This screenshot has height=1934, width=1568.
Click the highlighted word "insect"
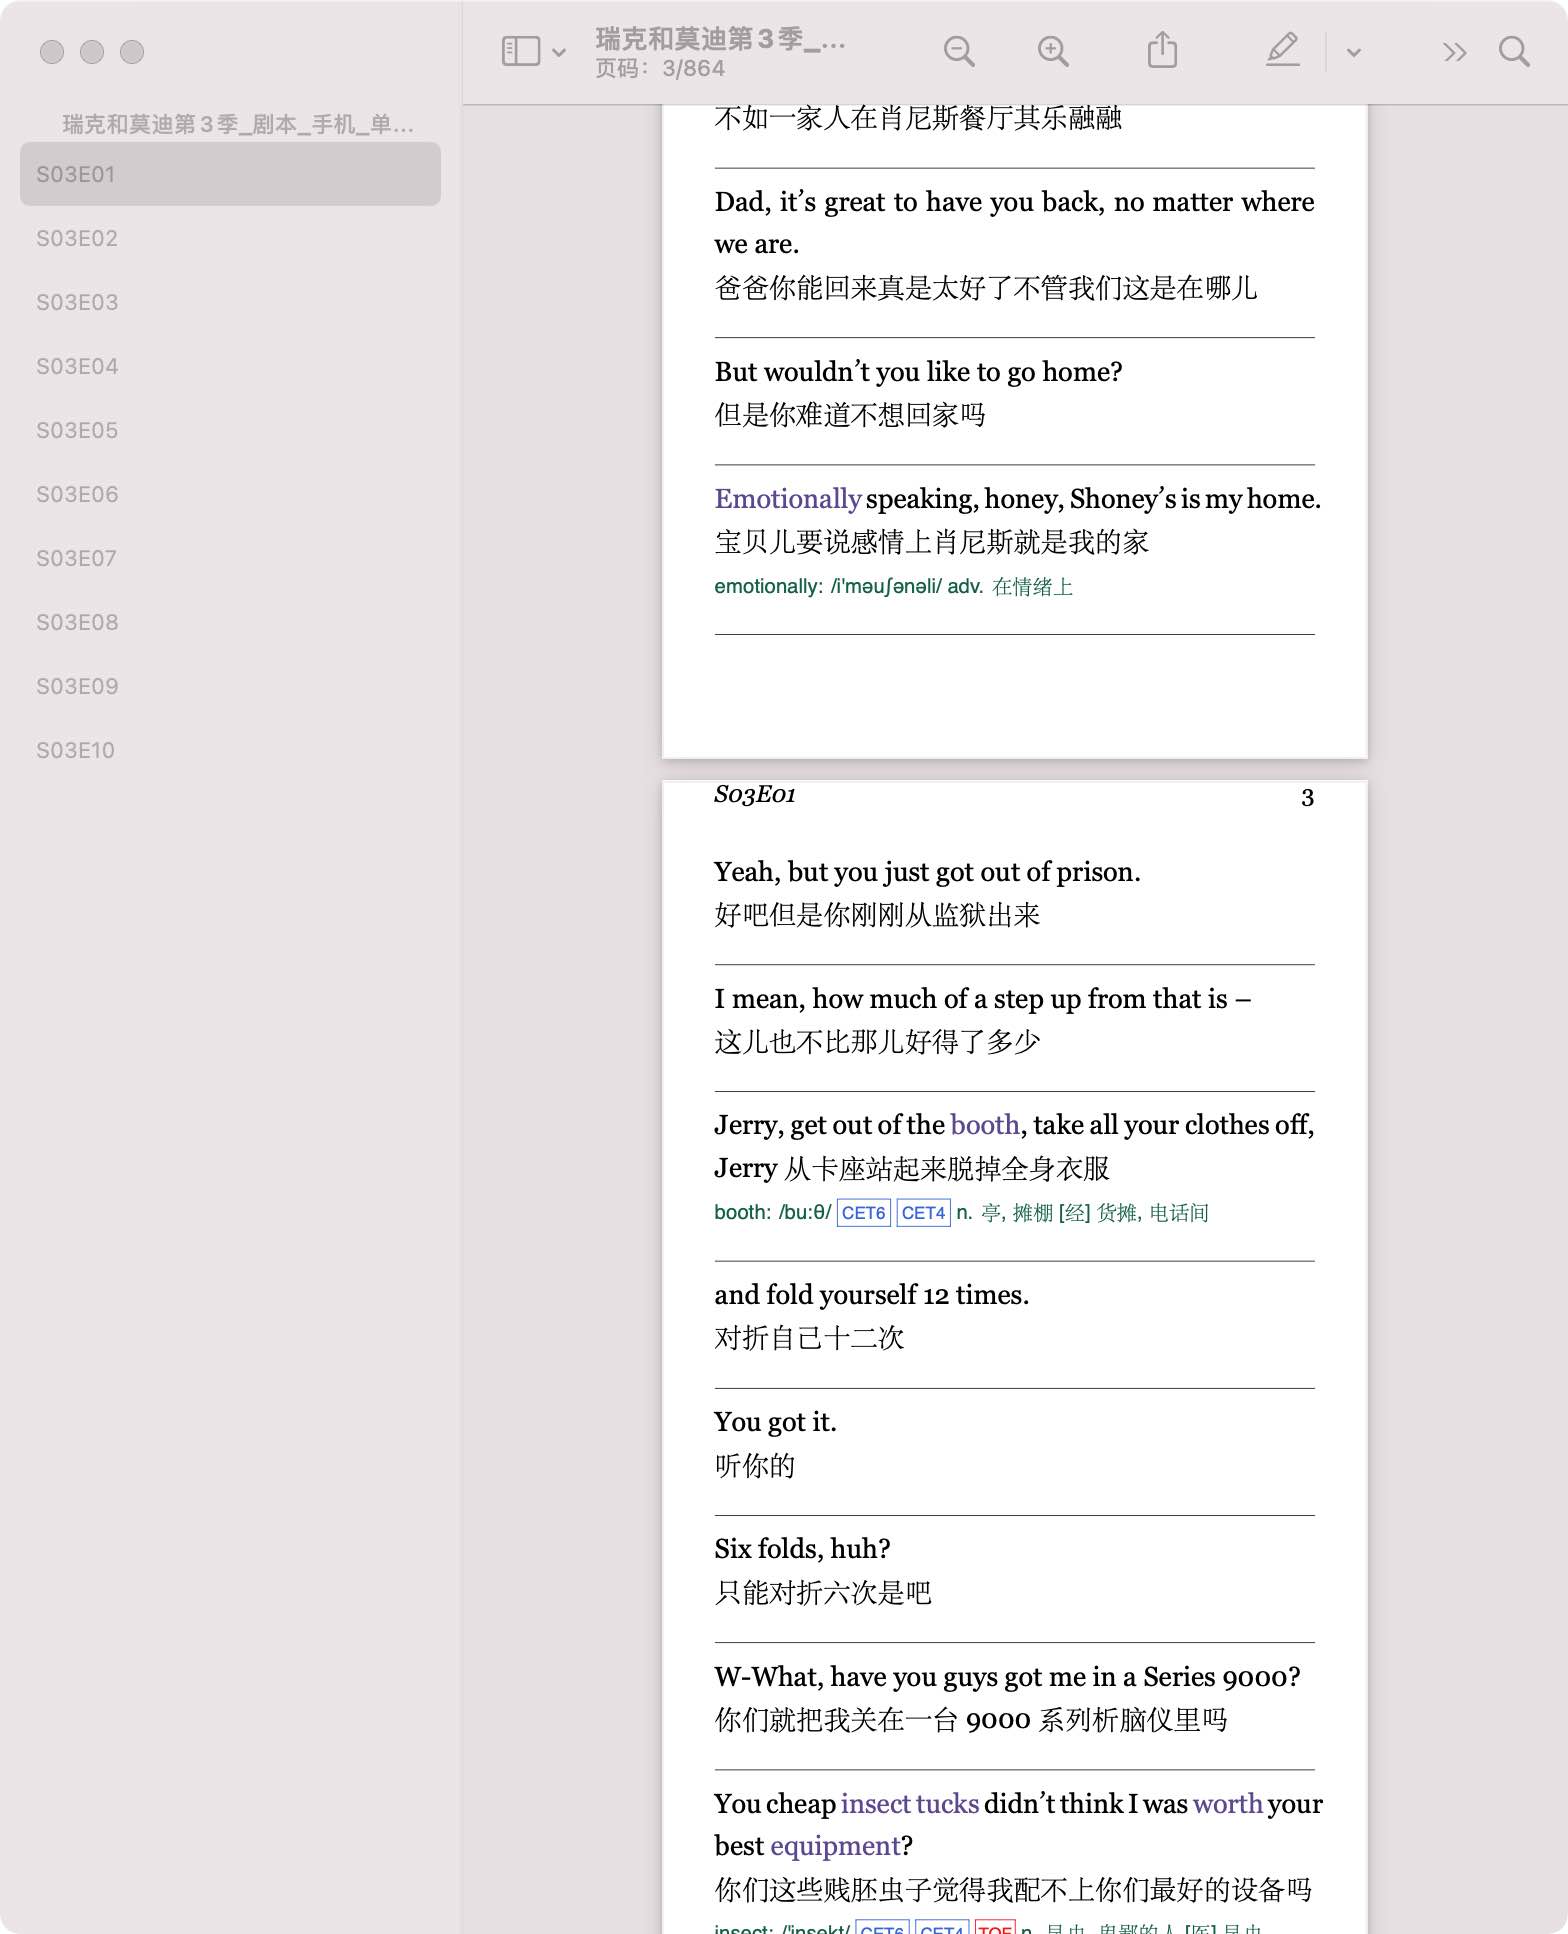coord(875,1803)
